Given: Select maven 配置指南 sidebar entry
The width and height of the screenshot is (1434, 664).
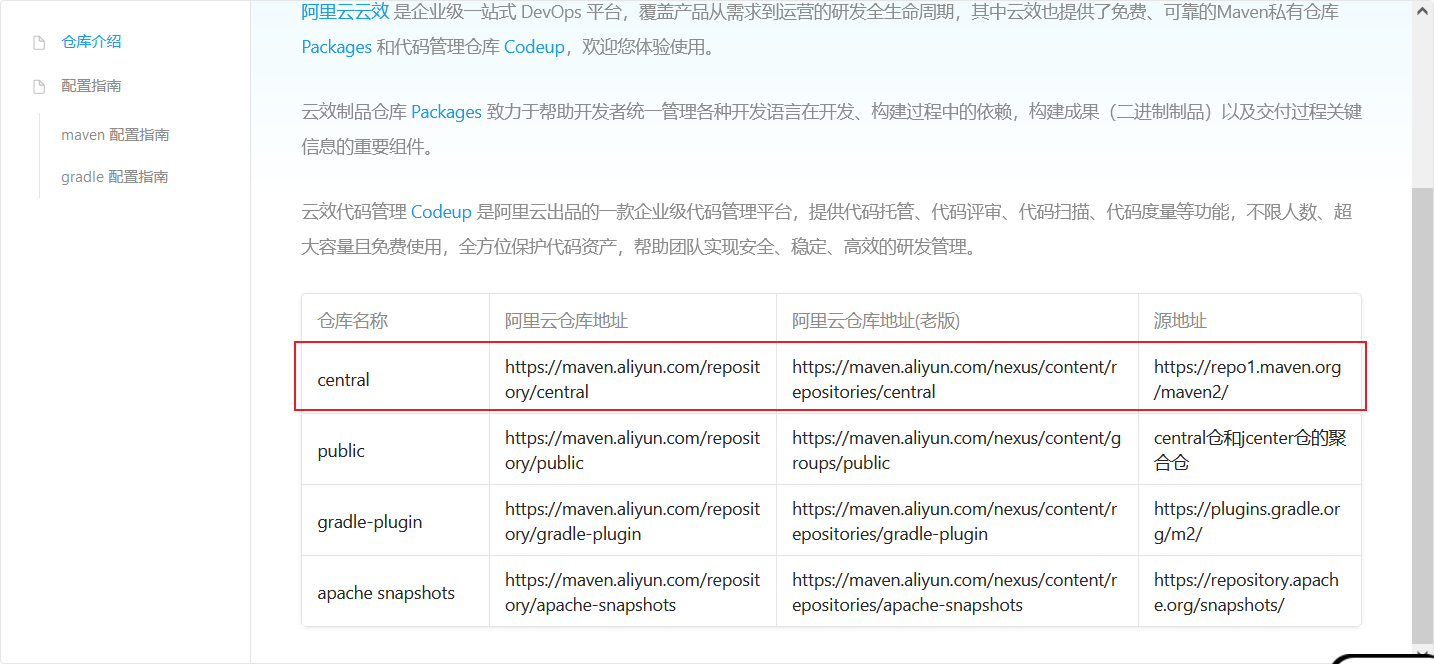Looking at the screenshot, I should 115,134.
